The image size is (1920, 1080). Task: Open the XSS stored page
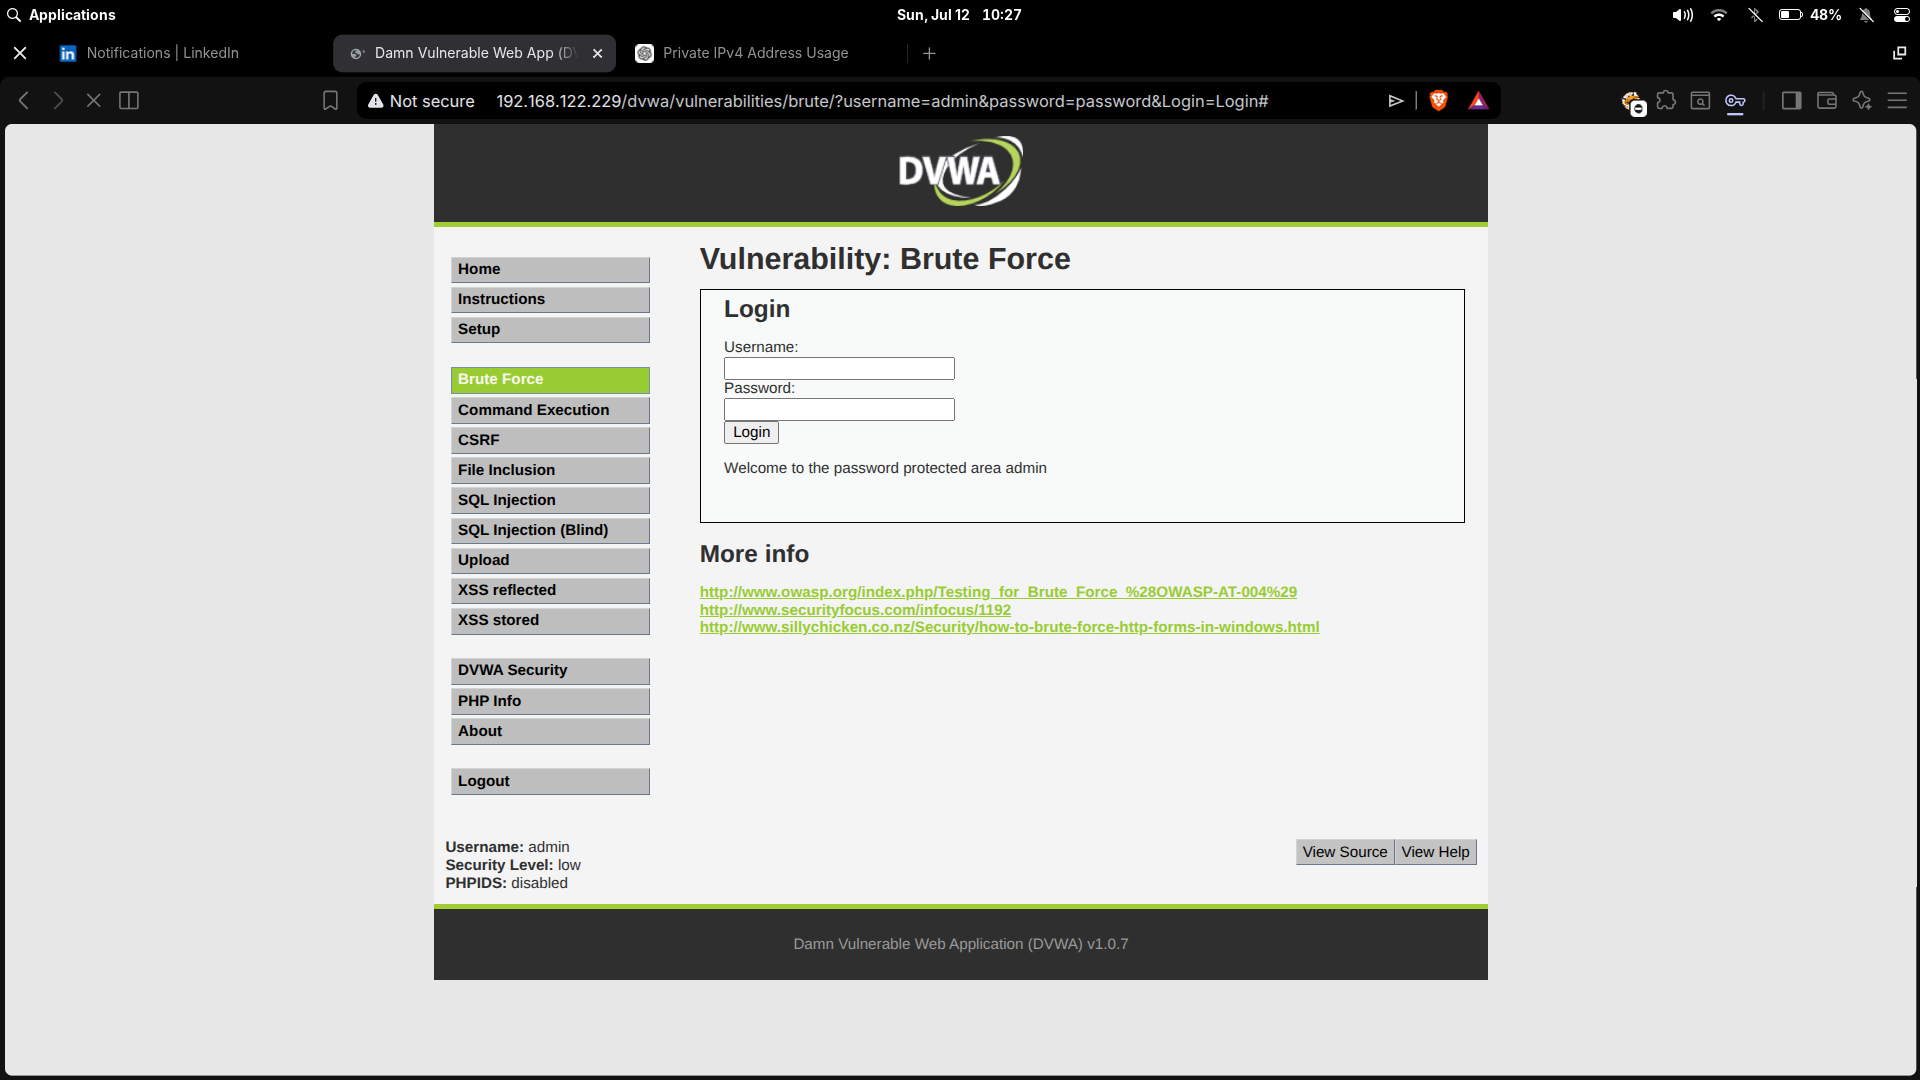tap(550, 621)
